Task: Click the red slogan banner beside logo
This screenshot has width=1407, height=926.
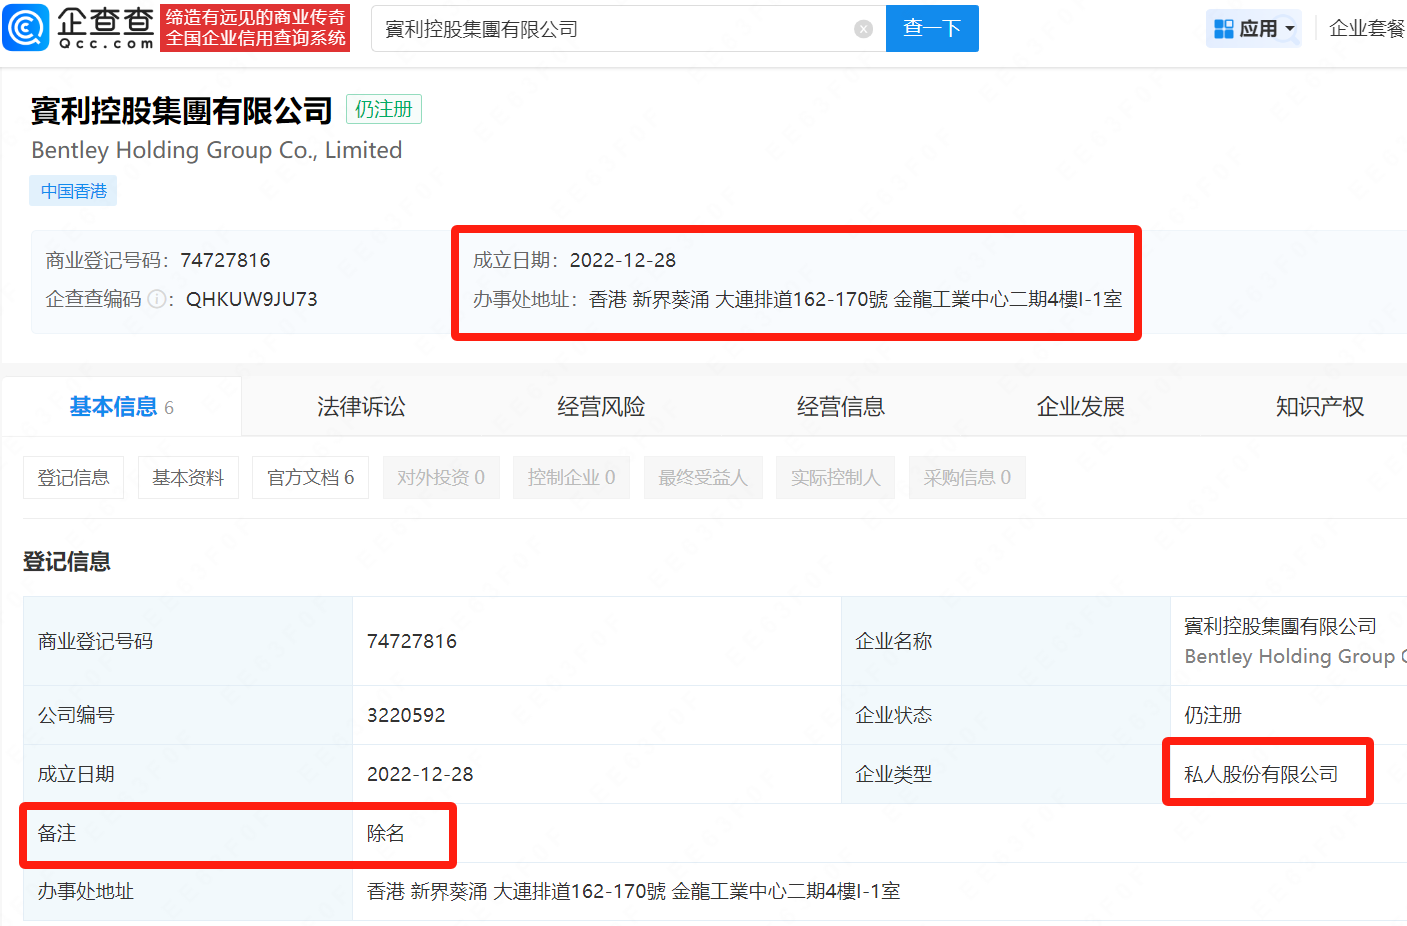Action: 255,28
